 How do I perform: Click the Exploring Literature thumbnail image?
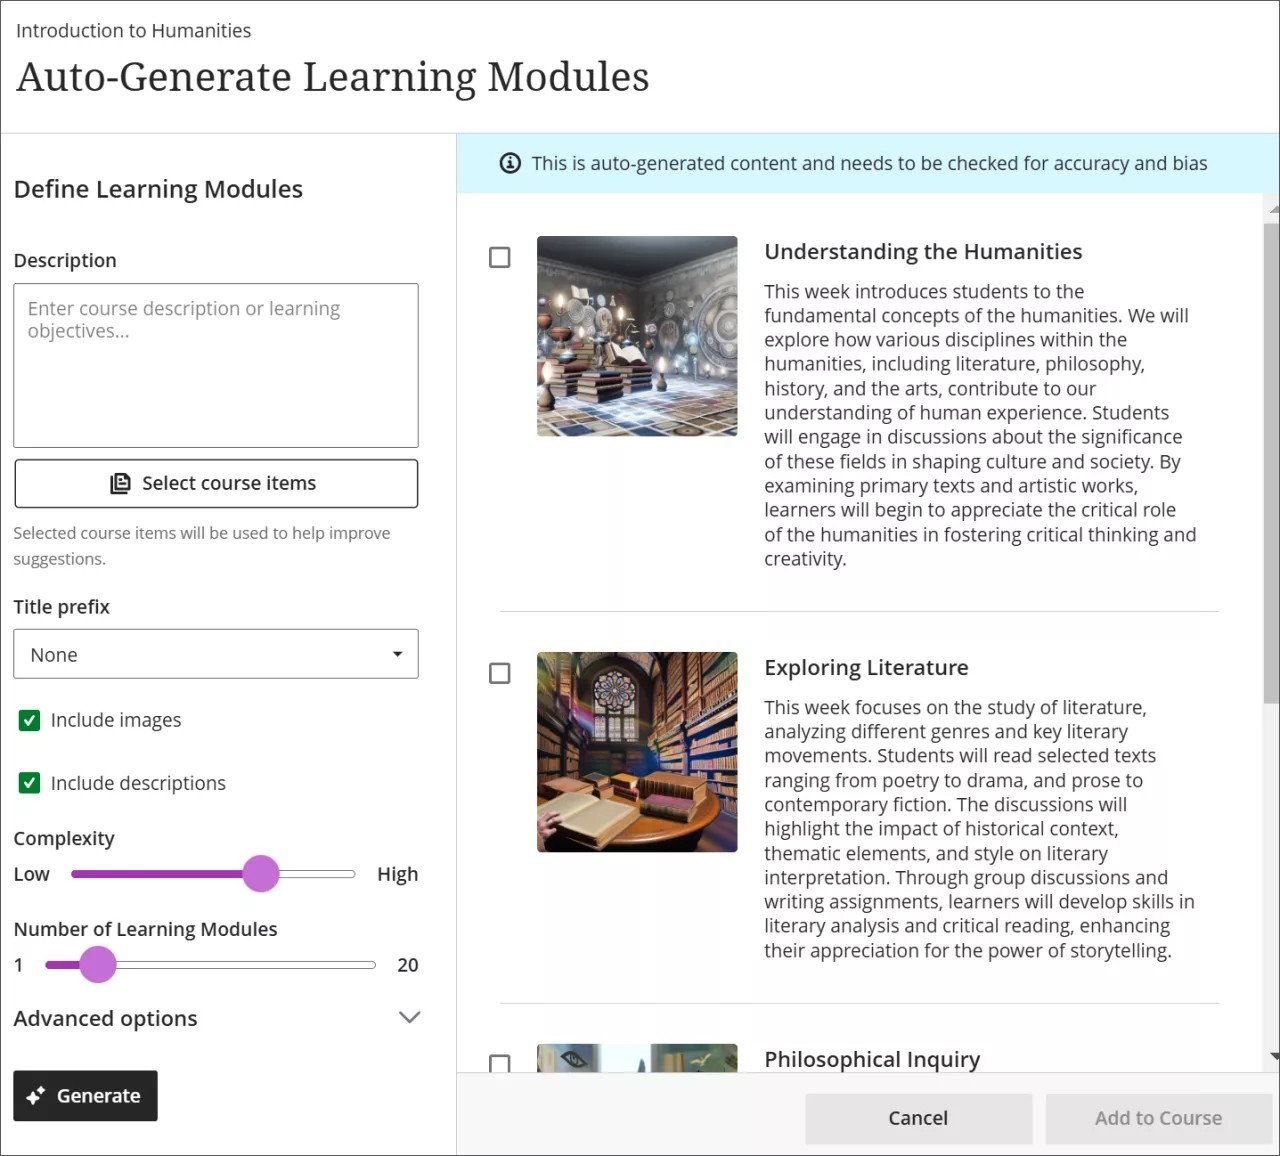click(x=637, y=752)
